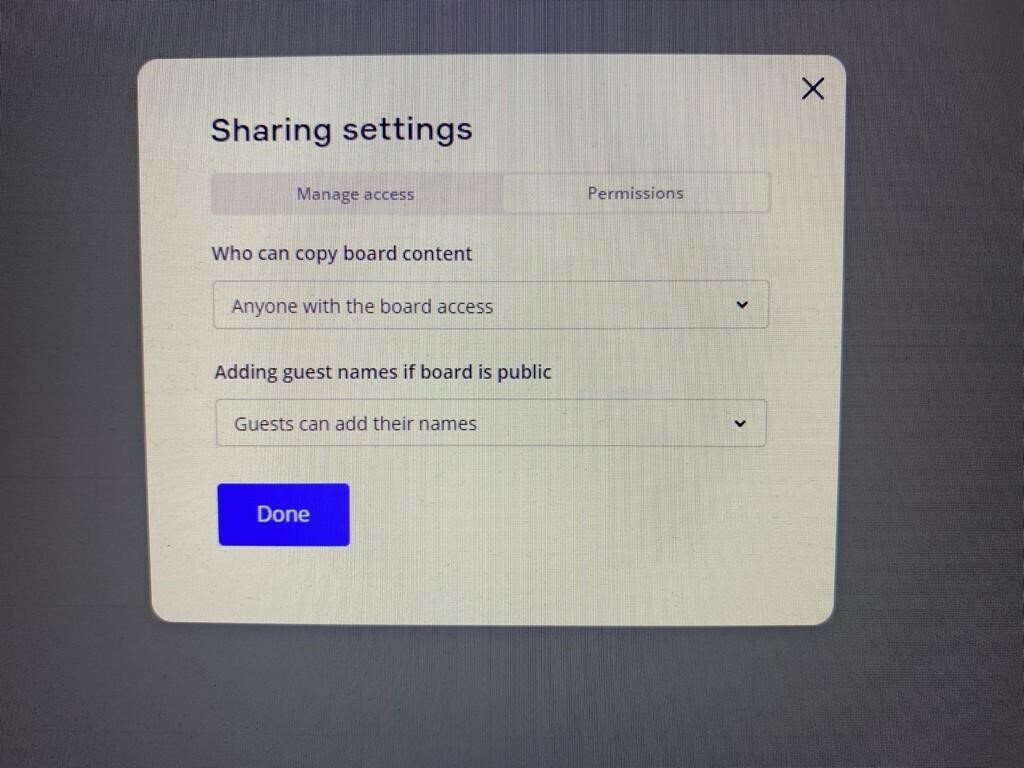The height and width of the screenshot is (768, 1024).
Task: Click the 'Adding guest names if board is public' label
Action: pos(383,372)
